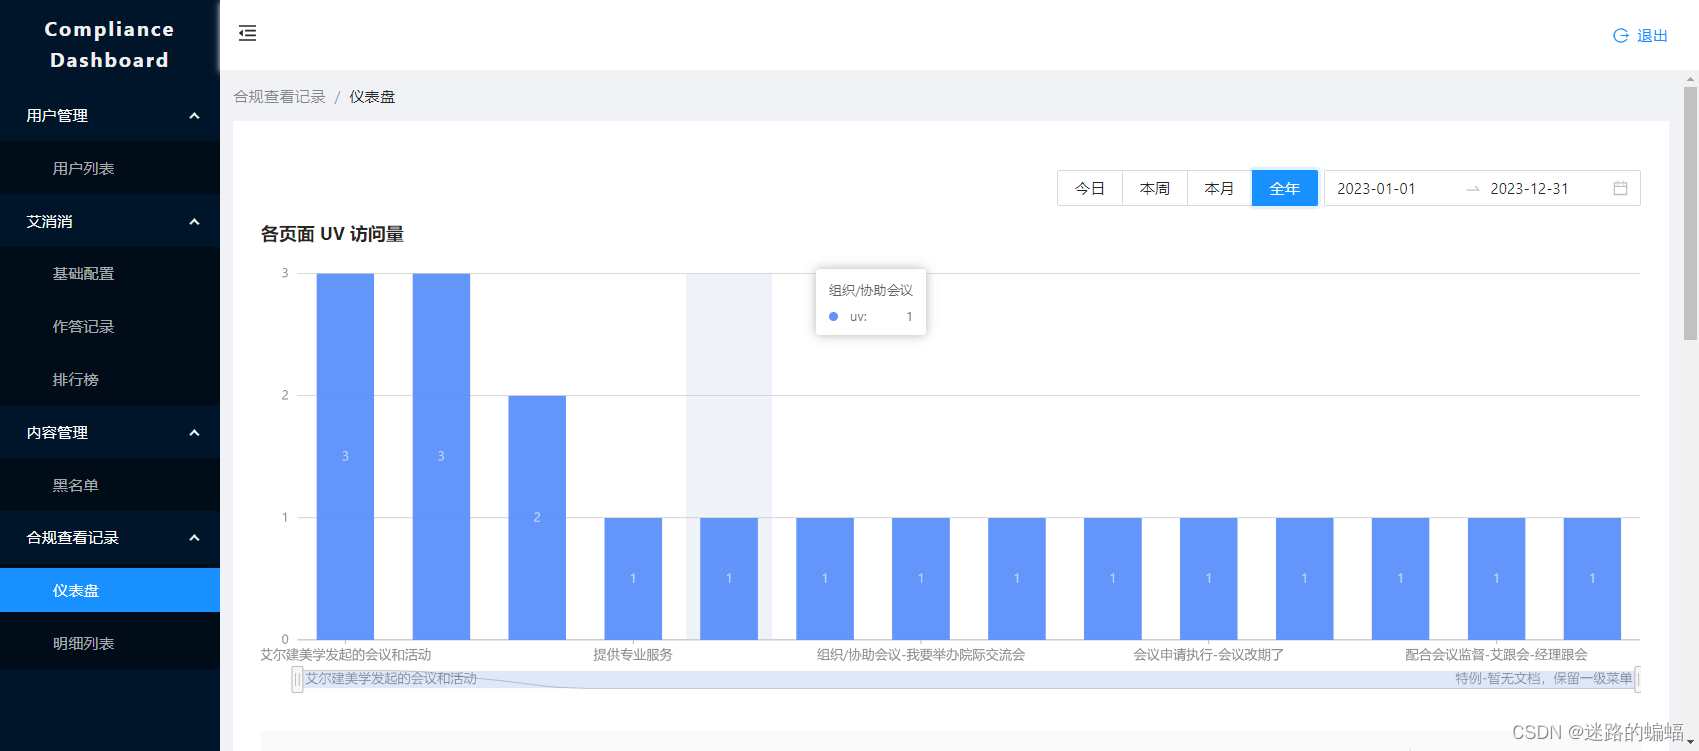Image resolution: width=1699 pixels, height=751 pixels.
Task: Open the 基础配置 menu item
Action: (110, 273)
